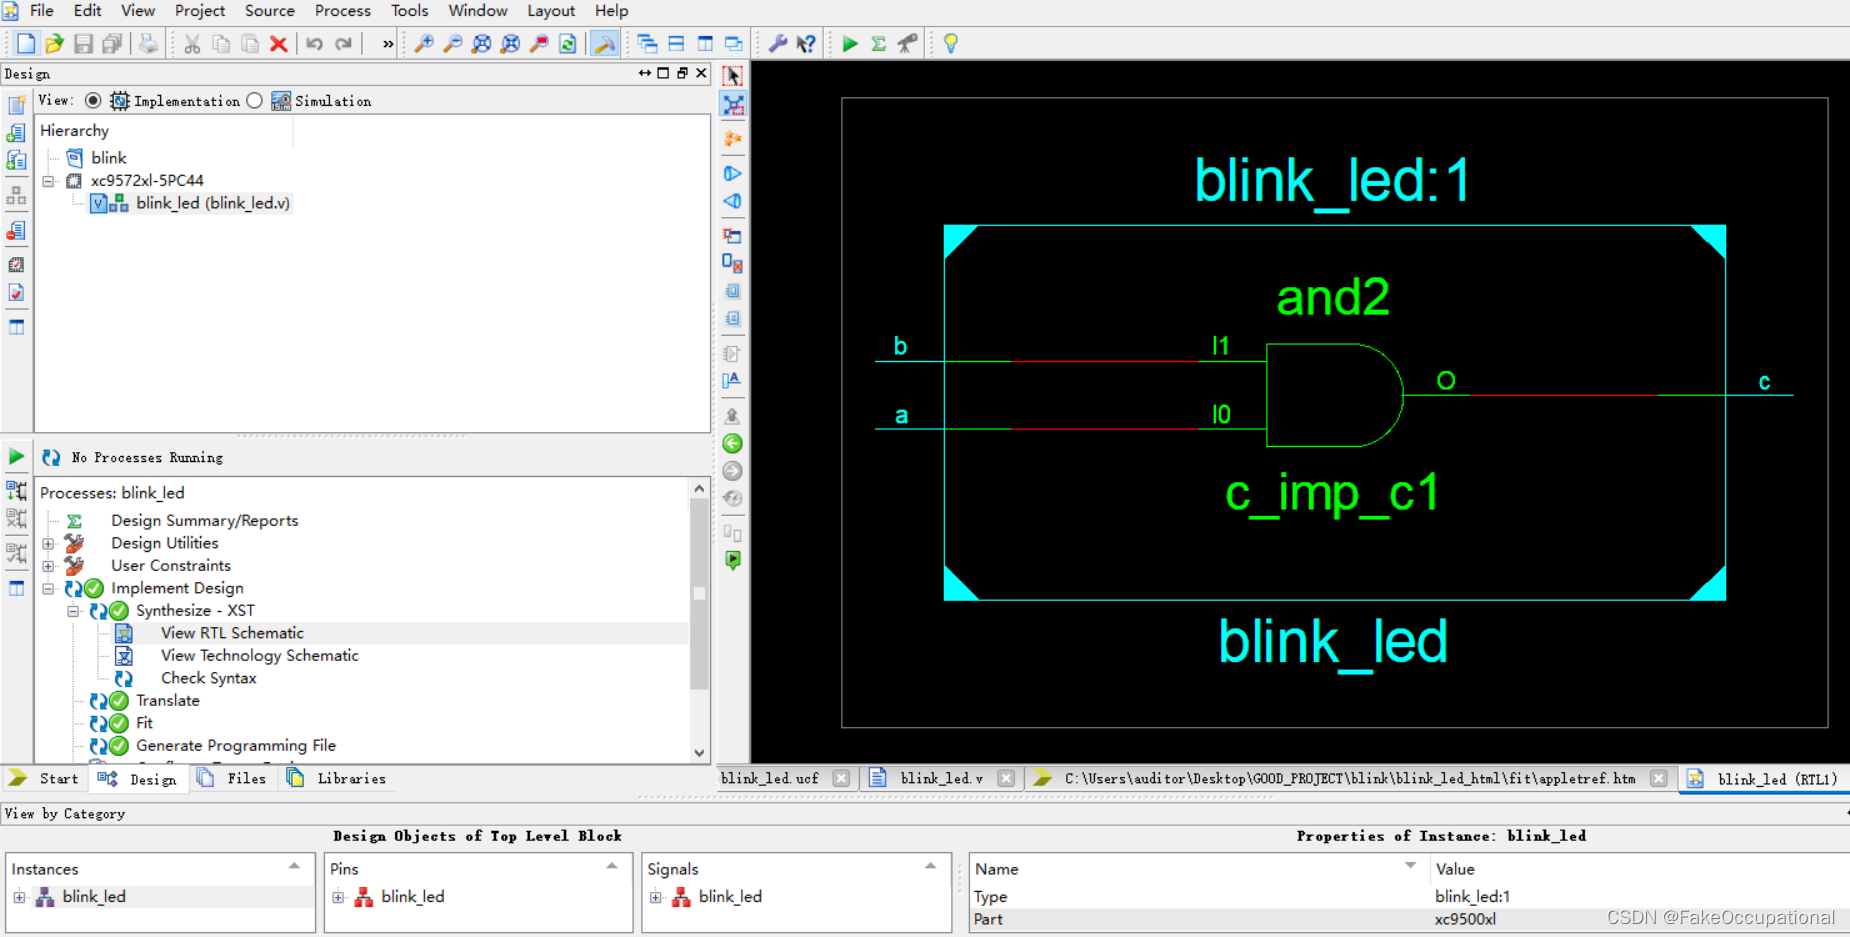This screenshot has width=1850, height=937.
Task: Expand blink_led in Instances list
Action: [19, 897]
